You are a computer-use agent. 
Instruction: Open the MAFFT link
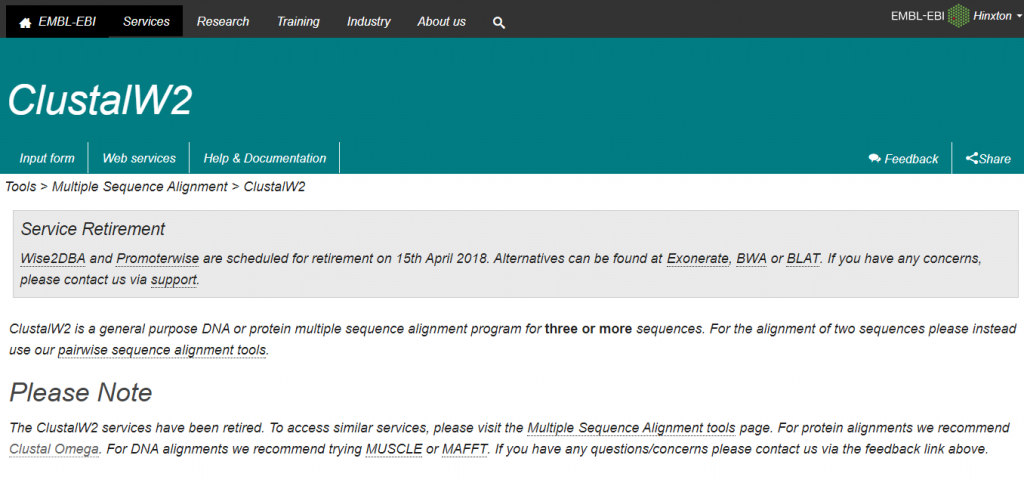click(x=465, y=449)
